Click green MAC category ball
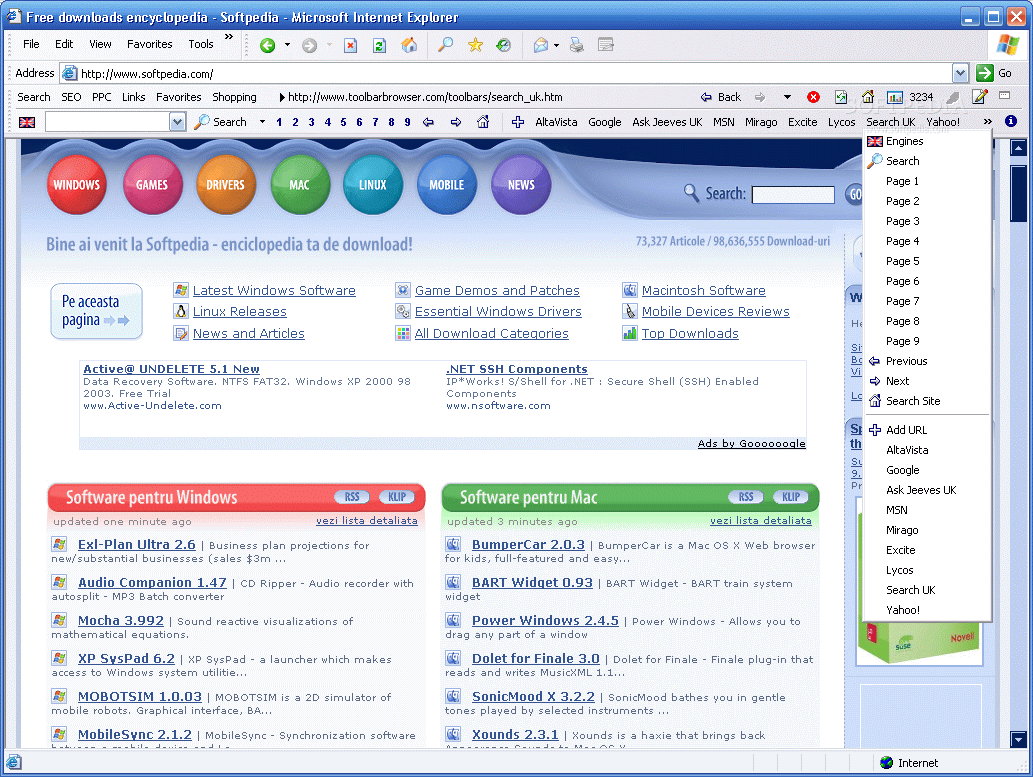The image size is (1033, 777). [x=299, y=185]
